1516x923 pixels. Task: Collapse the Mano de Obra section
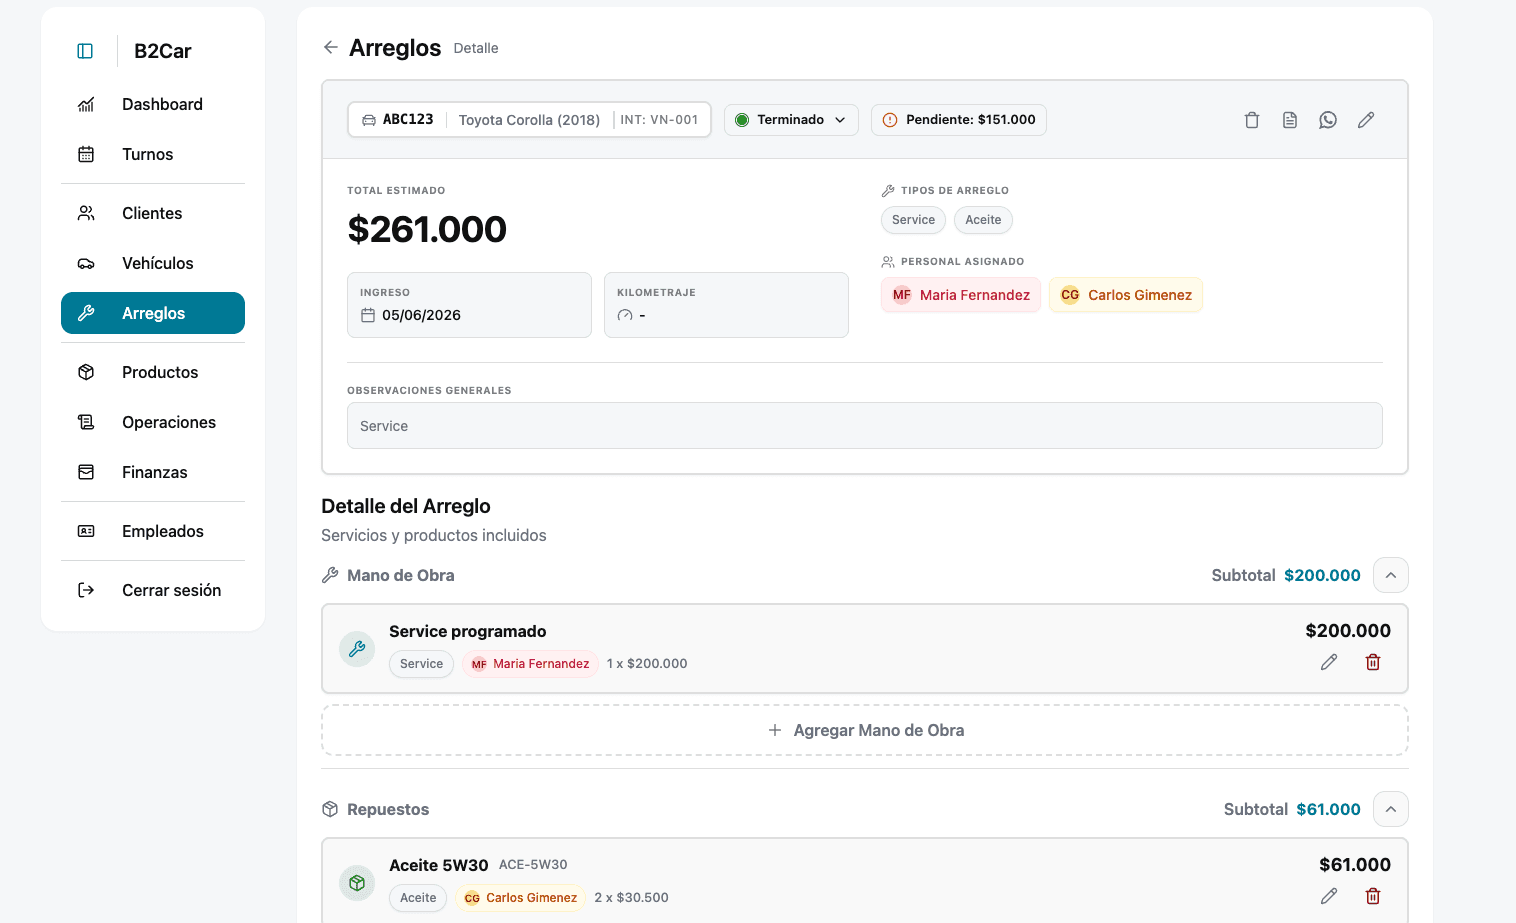pyautogui.click(x=1391, y=575)
